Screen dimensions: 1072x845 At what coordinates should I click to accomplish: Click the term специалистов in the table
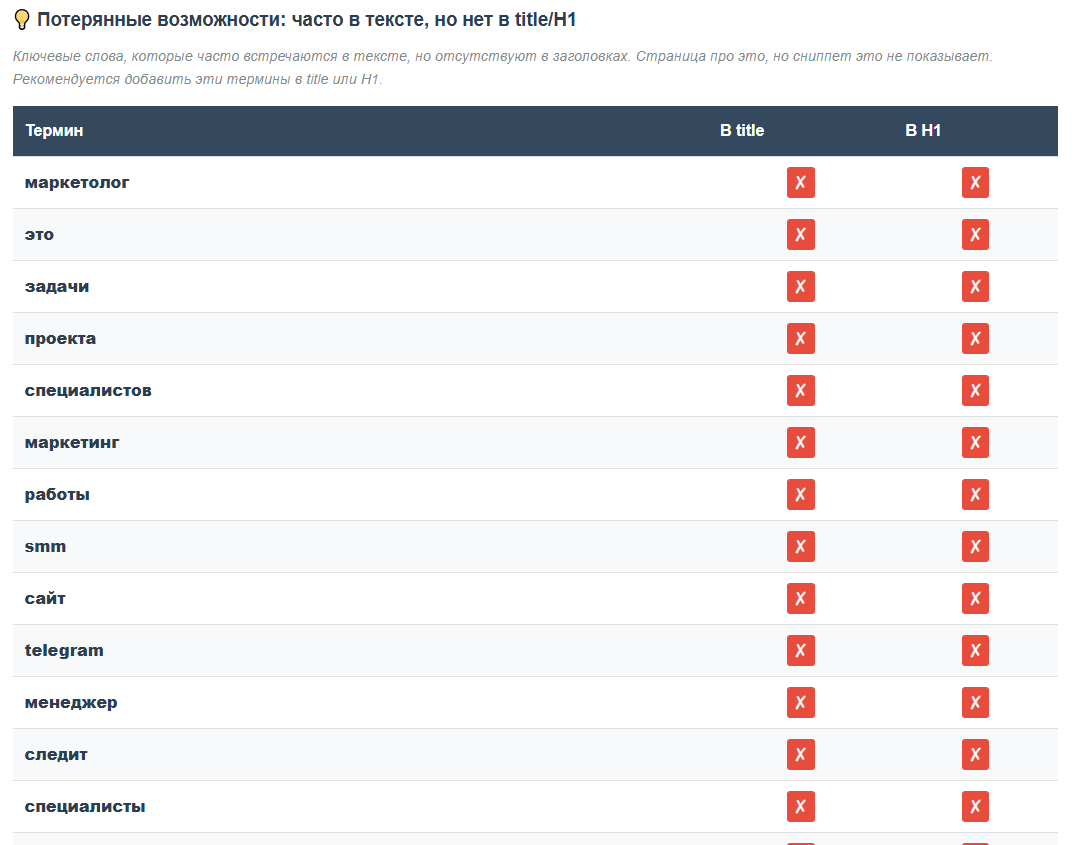[88, 390]
